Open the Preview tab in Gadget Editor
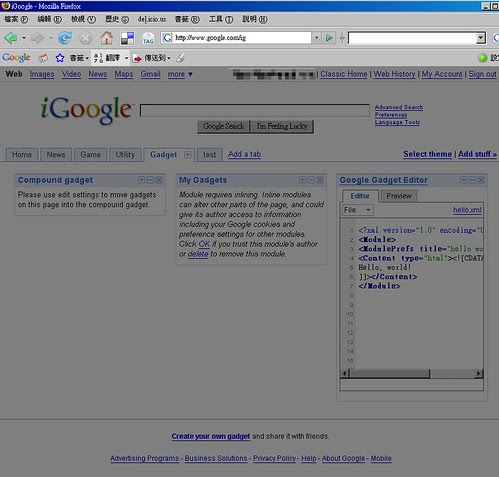499x477 pixels. click(399, 196)
